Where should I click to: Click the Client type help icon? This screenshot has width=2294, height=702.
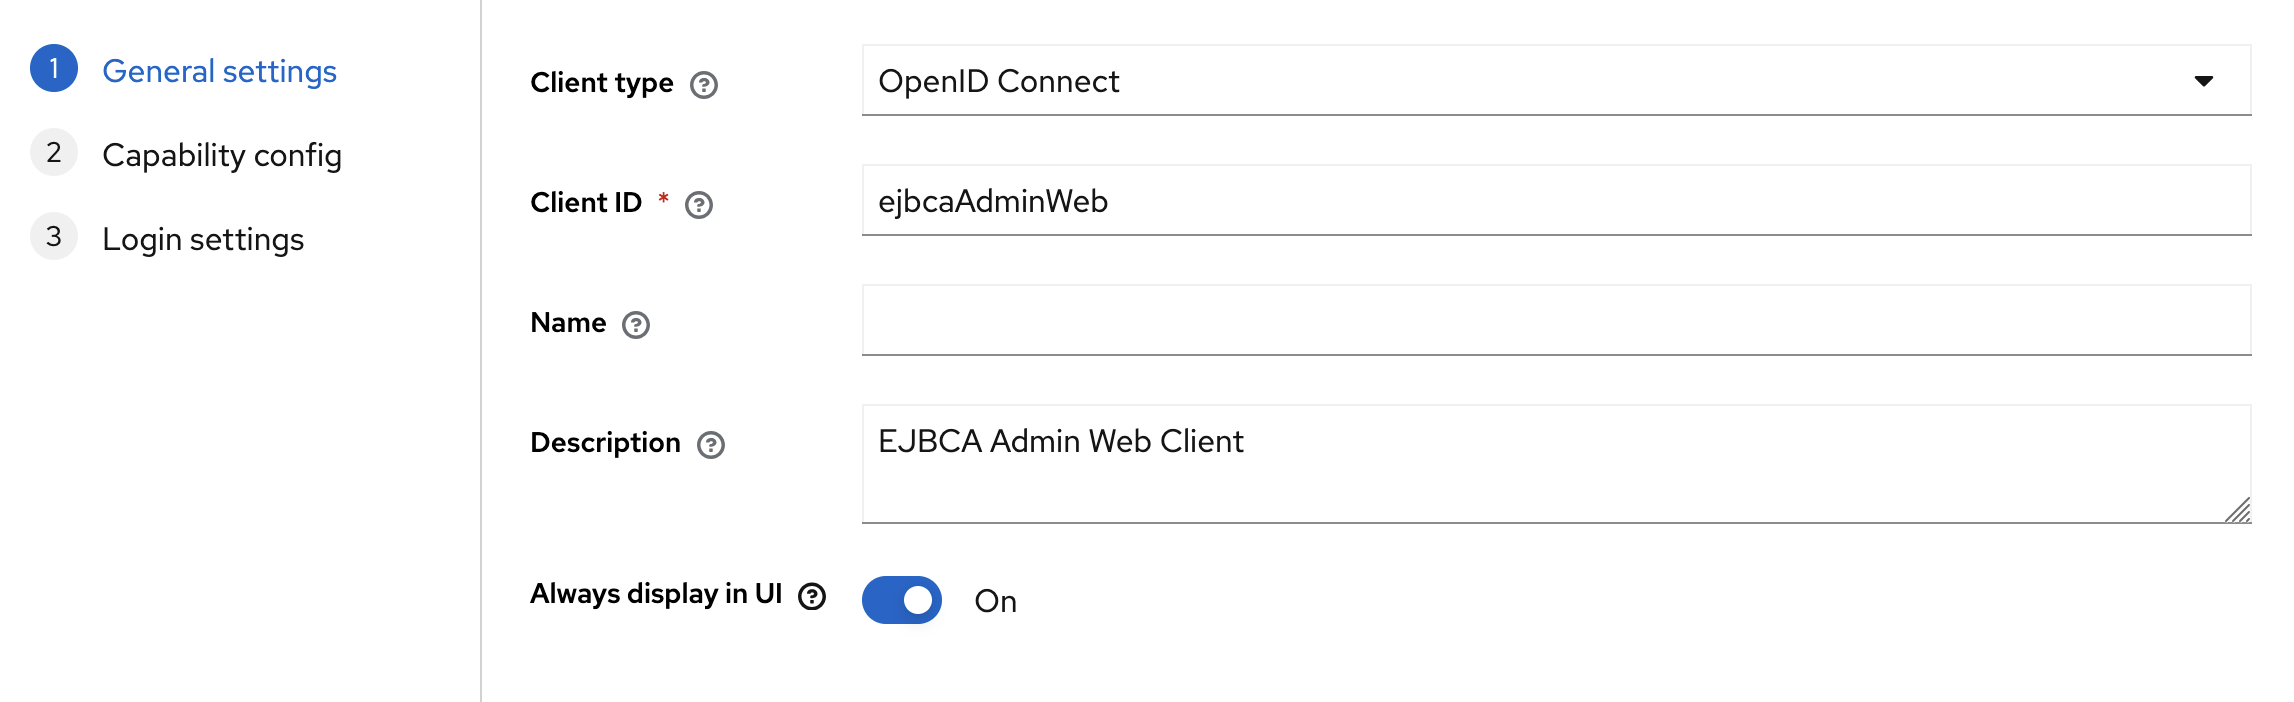click(704, 85)
